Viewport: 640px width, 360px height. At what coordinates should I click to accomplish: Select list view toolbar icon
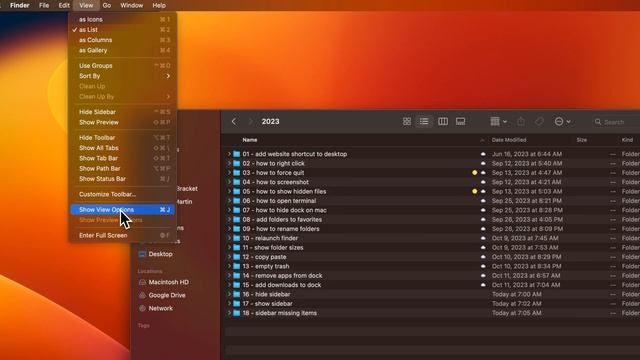[424, 122]
